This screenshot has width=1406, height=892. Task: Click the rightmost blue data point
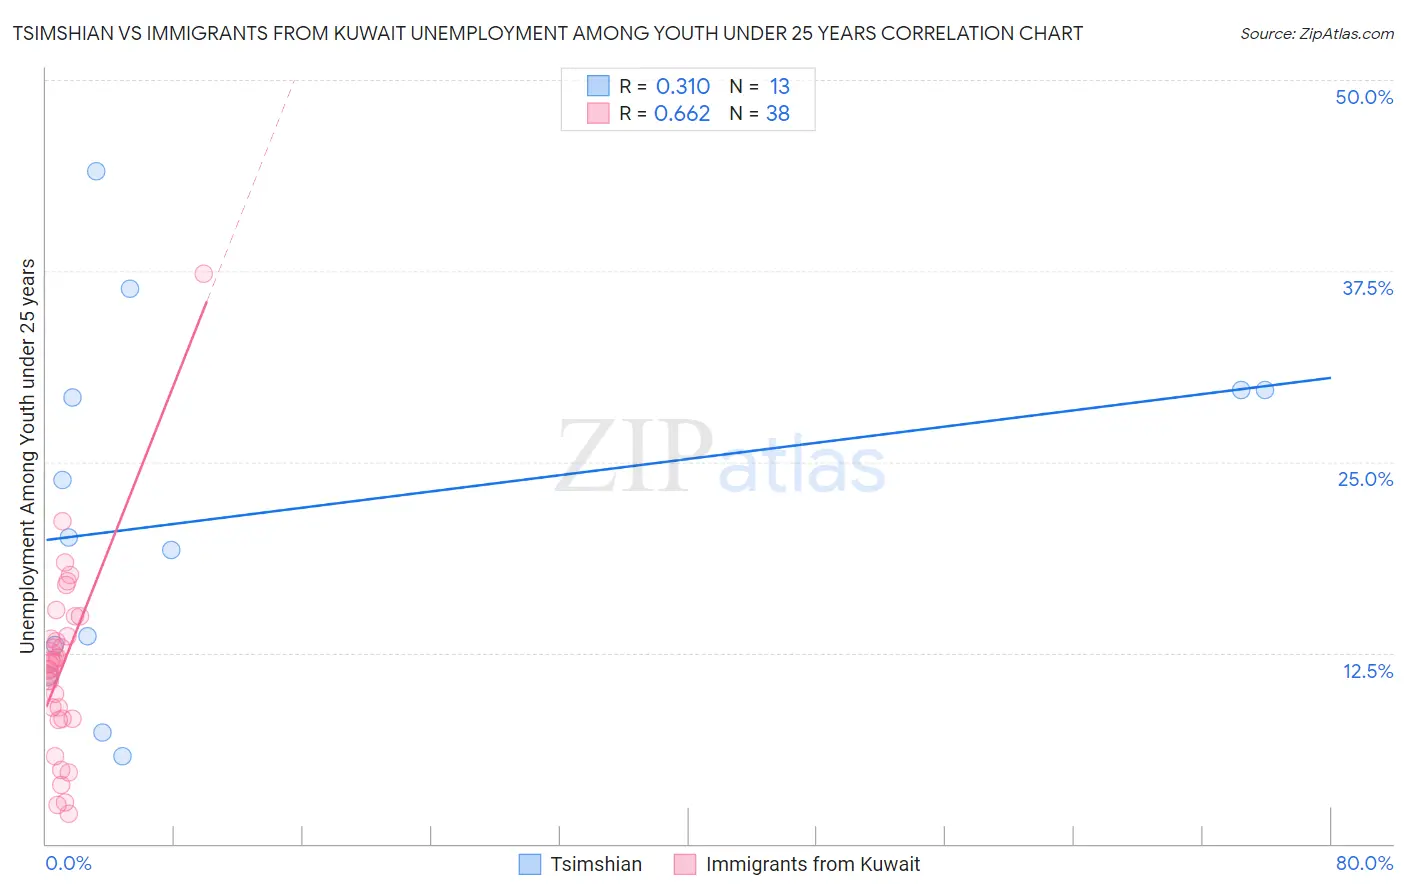point(1265,390)
